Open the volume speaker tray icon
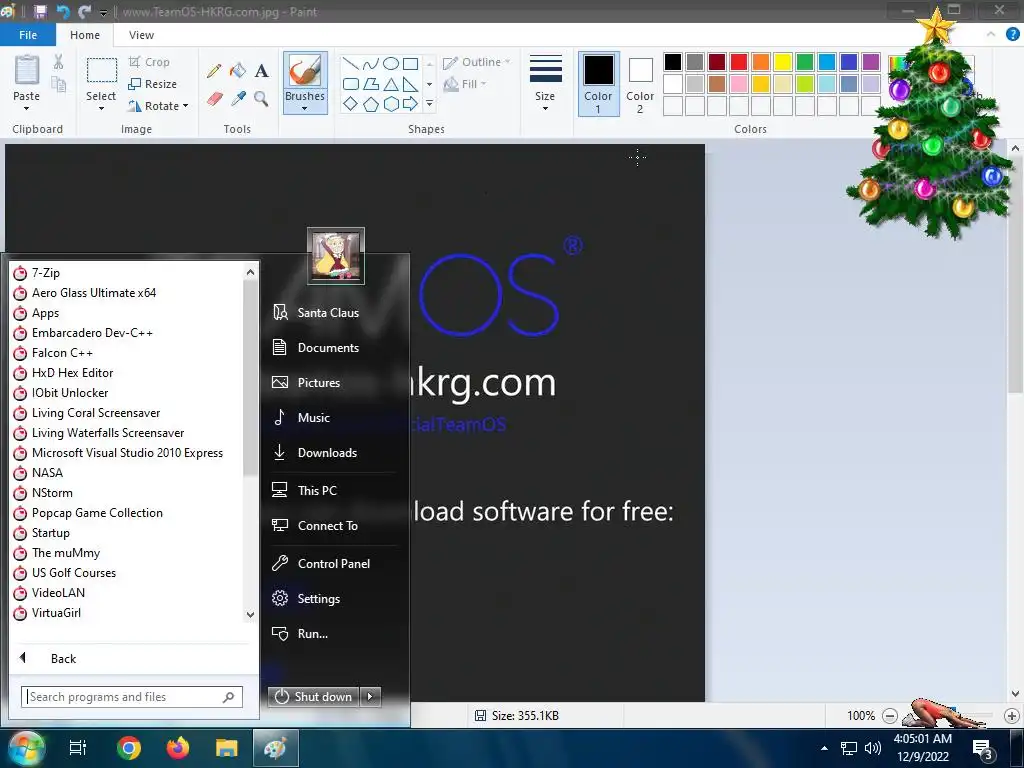 [872, 748]
